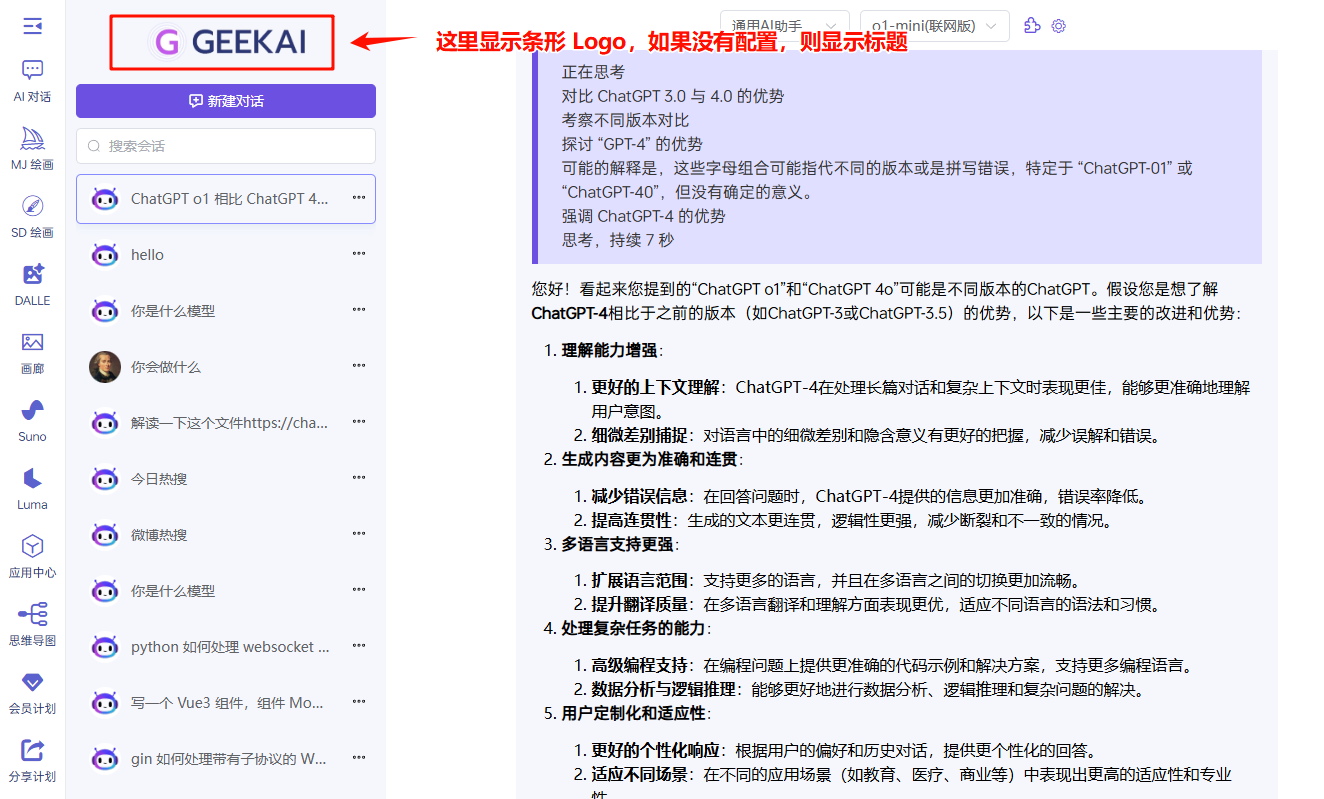
Task: Click the '提升翻译质量' bold text
Action: pyautogui.click(x=639, y=604)
